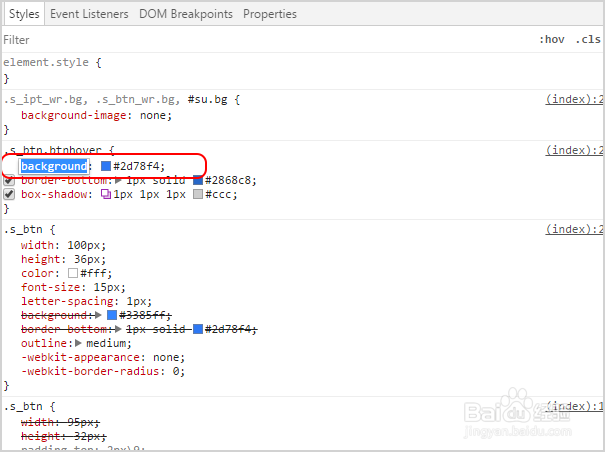Disable the box-shadow property checkbox
Screen dimensions: 605x452
point(10,194)
